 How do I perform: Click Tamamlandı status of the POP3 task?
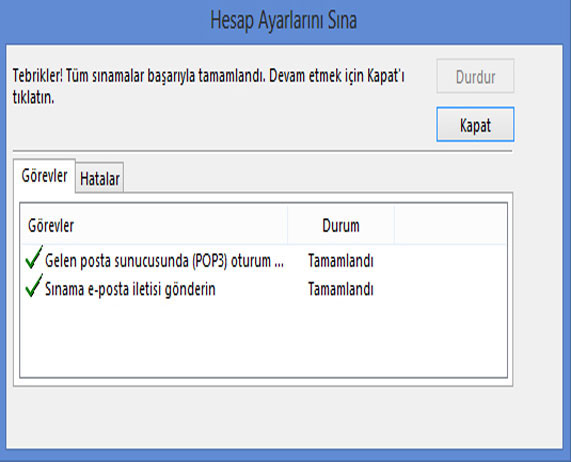341,261
